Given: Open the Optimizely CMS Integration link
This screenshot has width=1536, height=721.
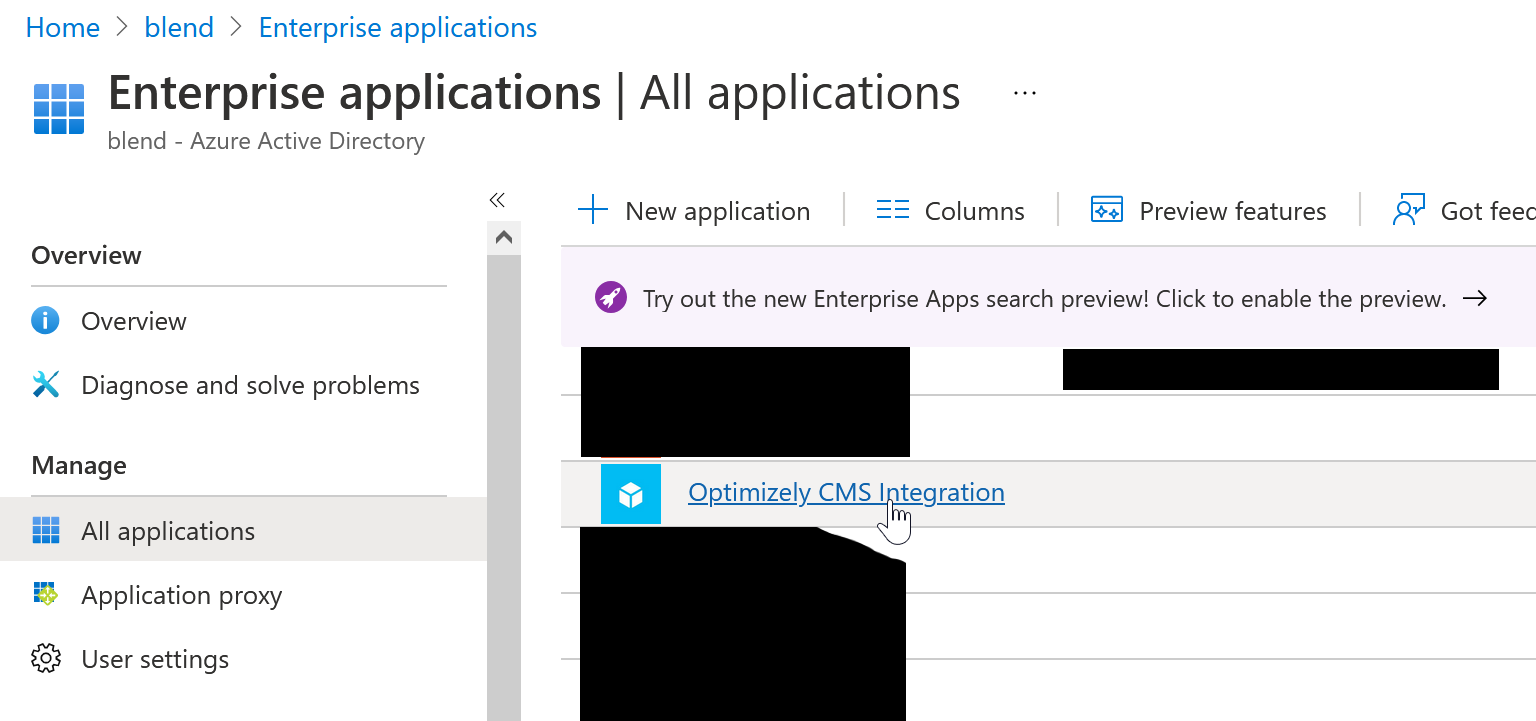Looking at the screenshot, I should click(x=846, y=493).
